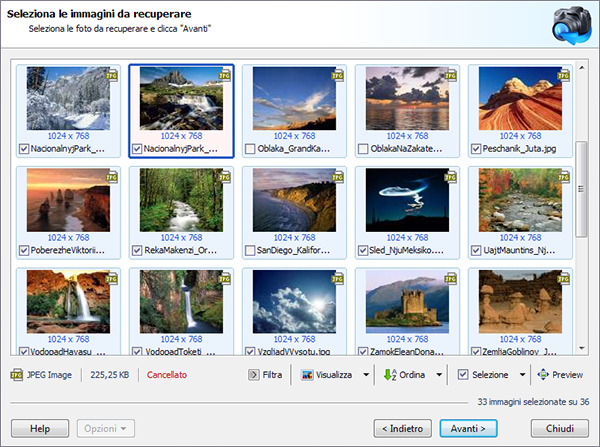Toggle the Selezione checkbox button

point(463,375)
